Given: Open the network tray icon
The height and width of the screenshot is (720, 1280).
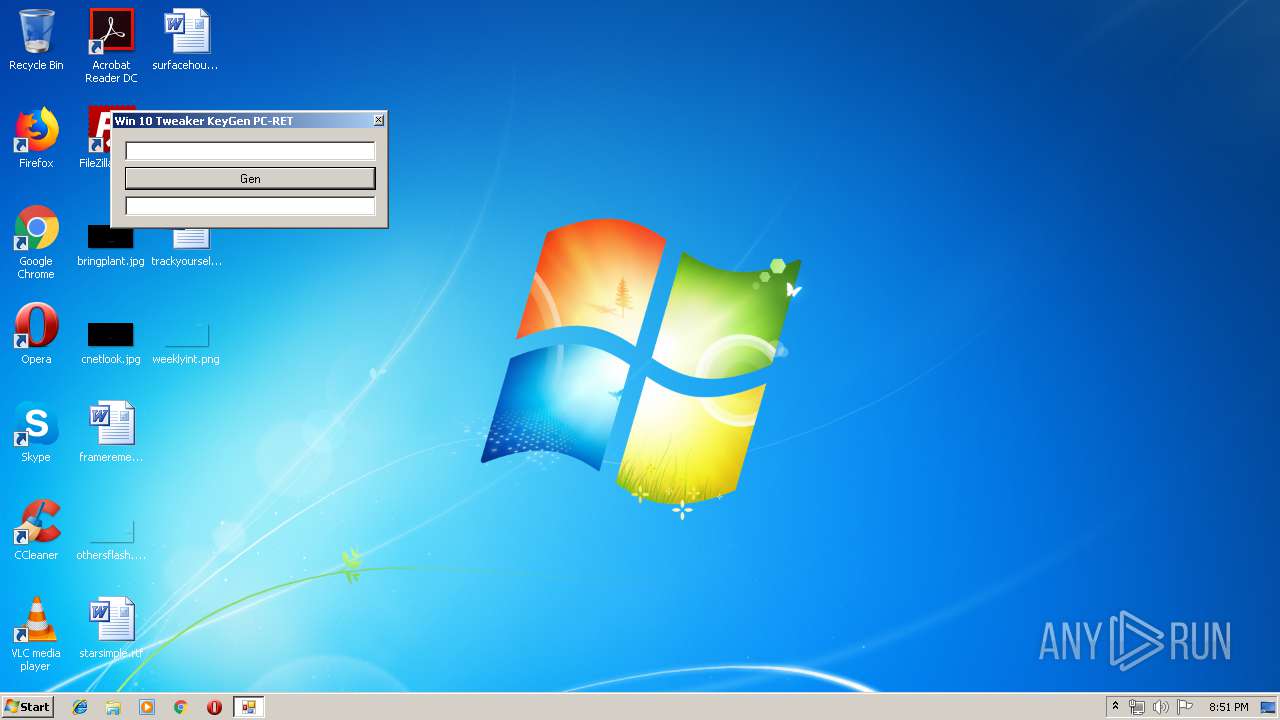Looking at the screenshot, I should 1137,707.
